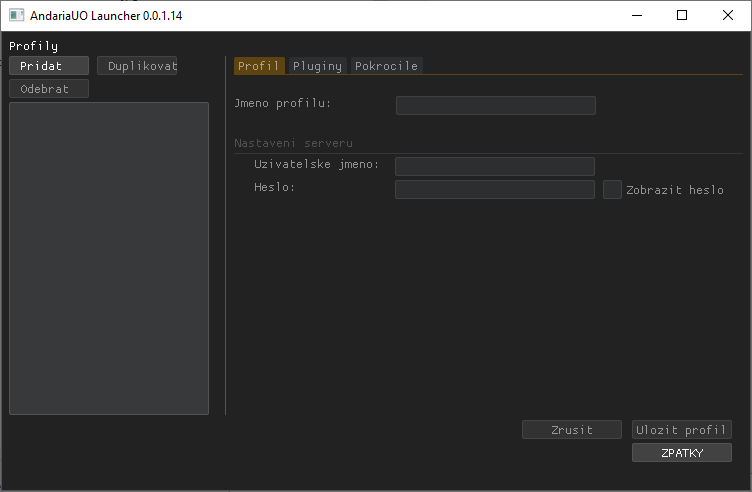Click inside the empty profiles list box
Viewport: 752px width, 492px height.
pos(109,258)
